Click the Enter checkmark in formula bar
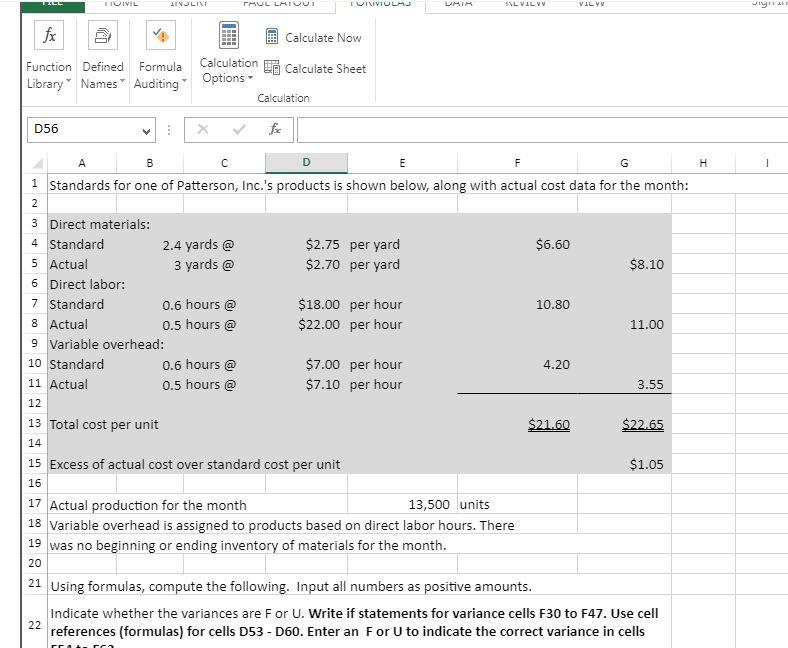788x648 pixels. 239,130
